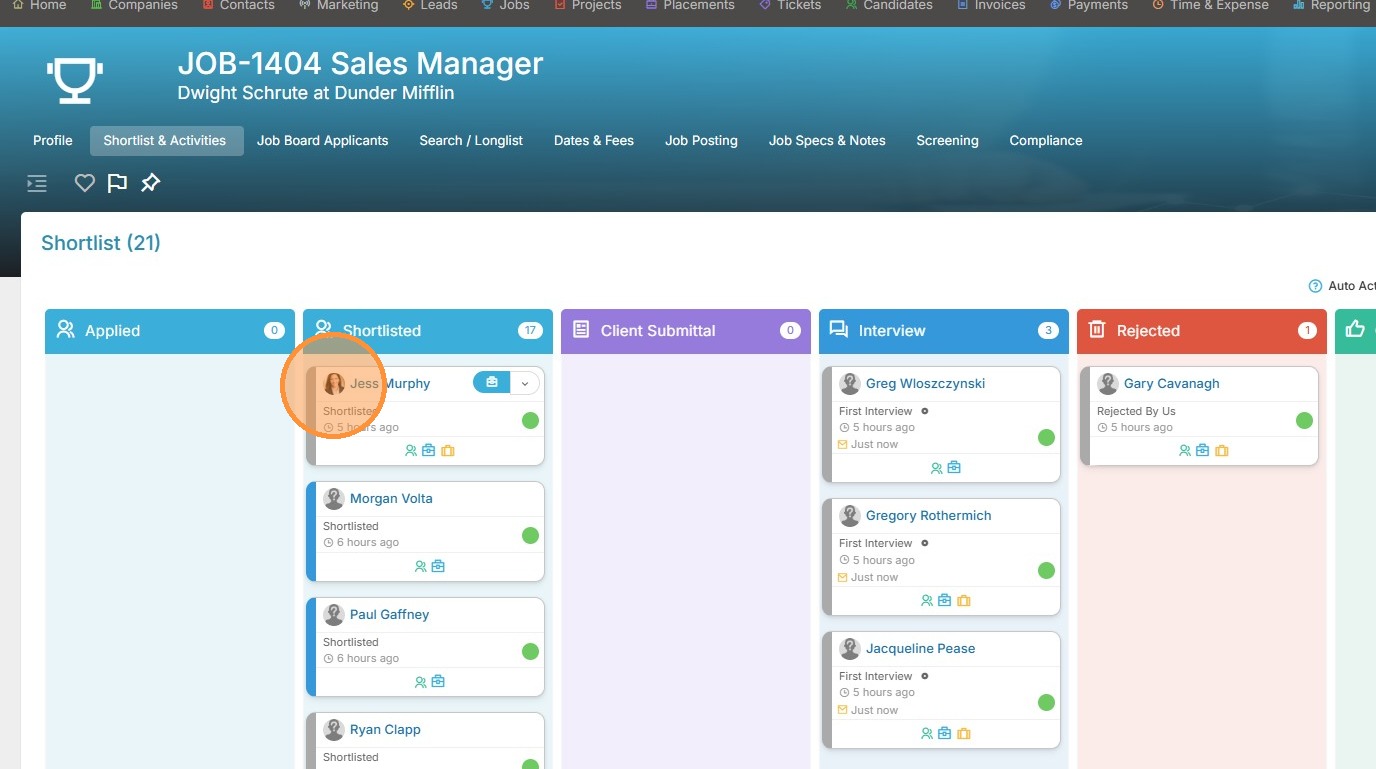Open Paul Gaffney's candidate record
Viewport: 1376px width, 769px height.
(389, 614)
